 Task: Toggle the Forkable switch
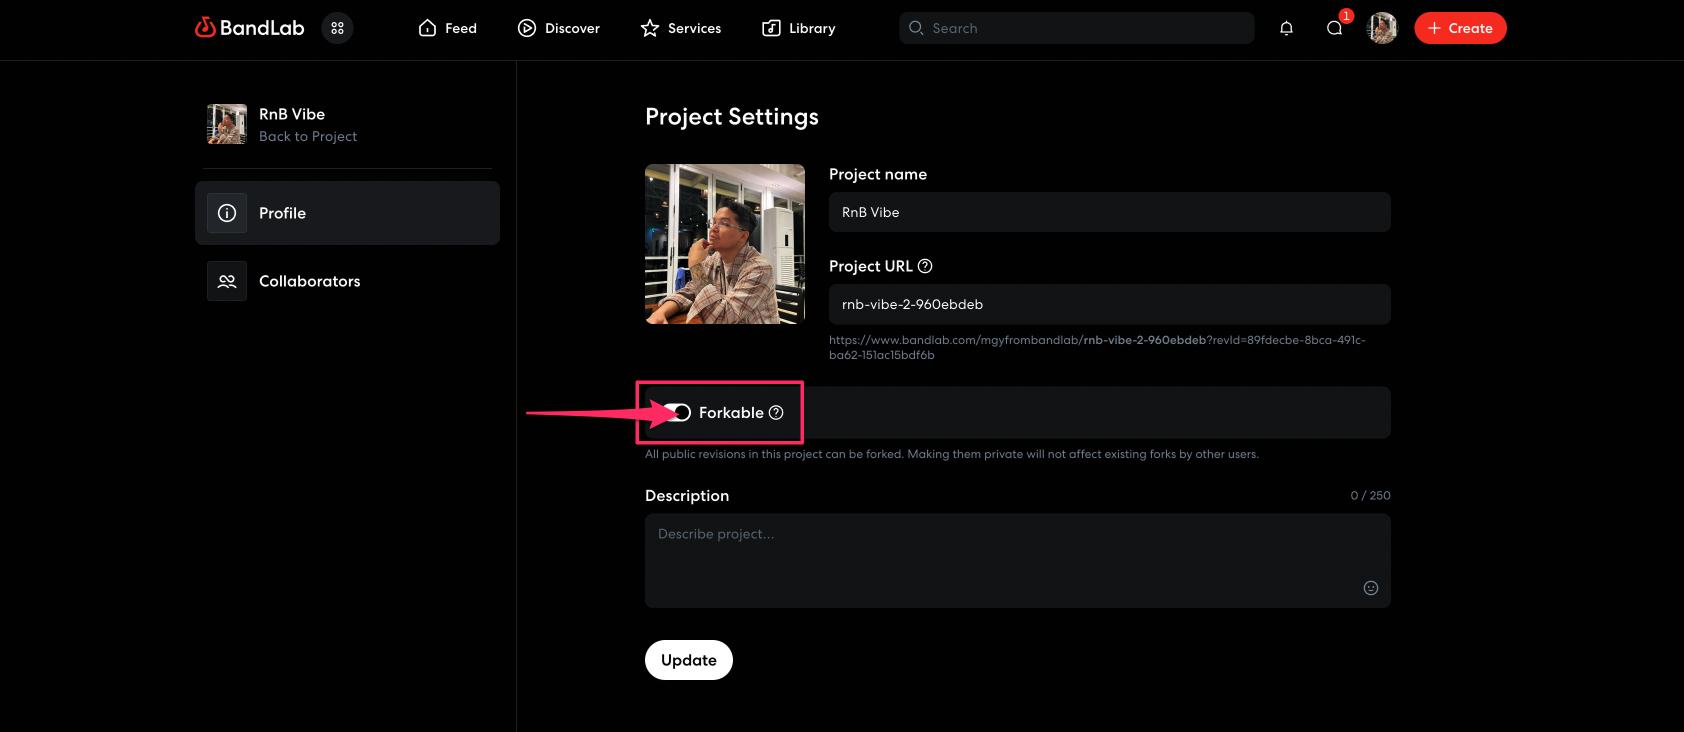[x=678, y=413]
